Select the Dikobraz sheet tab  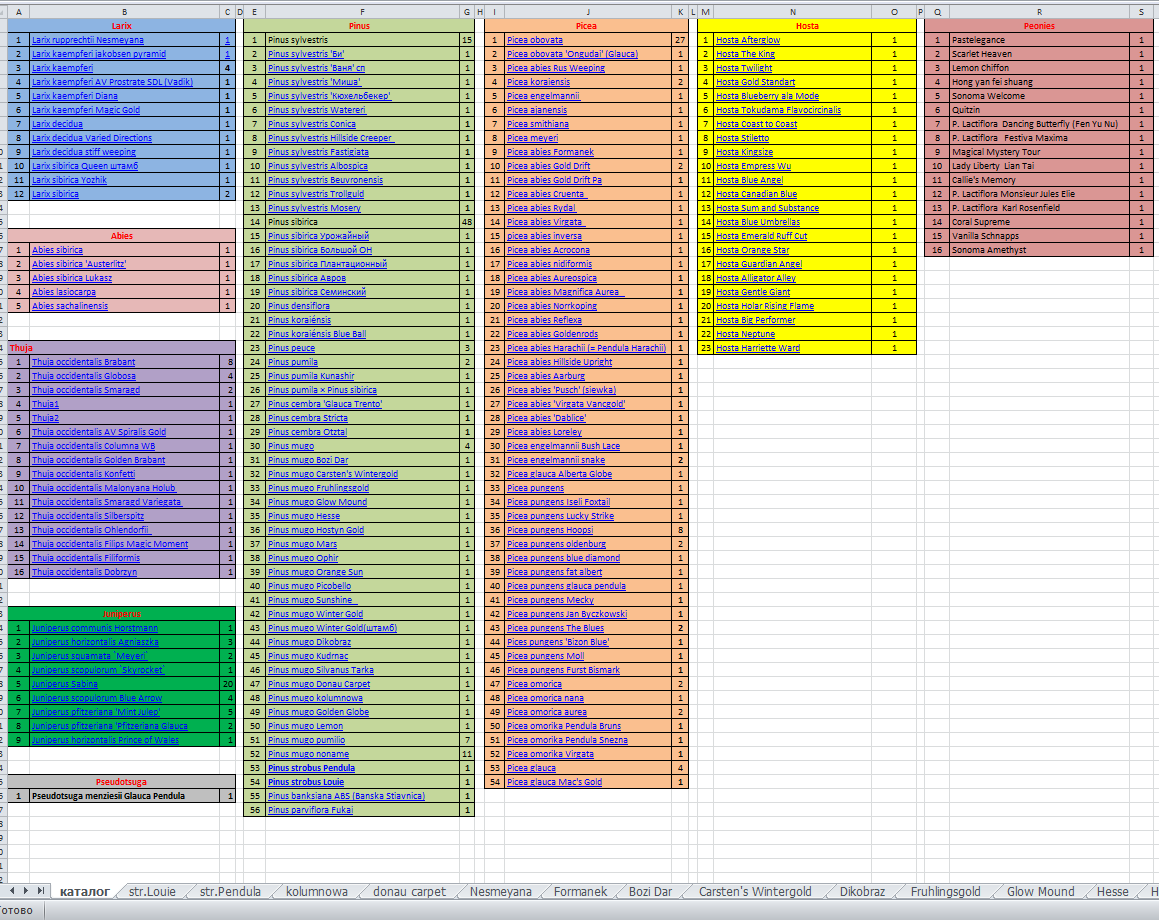pyautogui.click(x=862, y=891)
